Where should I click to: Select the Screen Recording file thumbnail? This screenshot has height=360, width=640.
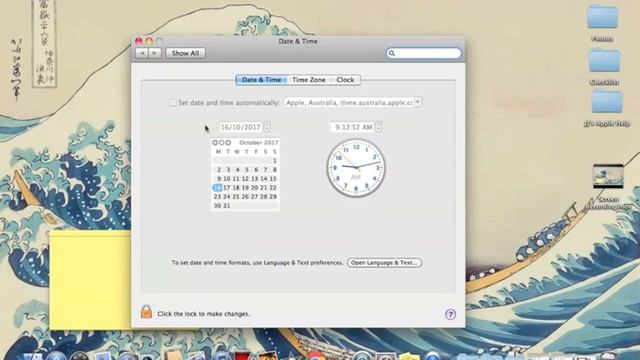tap(608, 176)
